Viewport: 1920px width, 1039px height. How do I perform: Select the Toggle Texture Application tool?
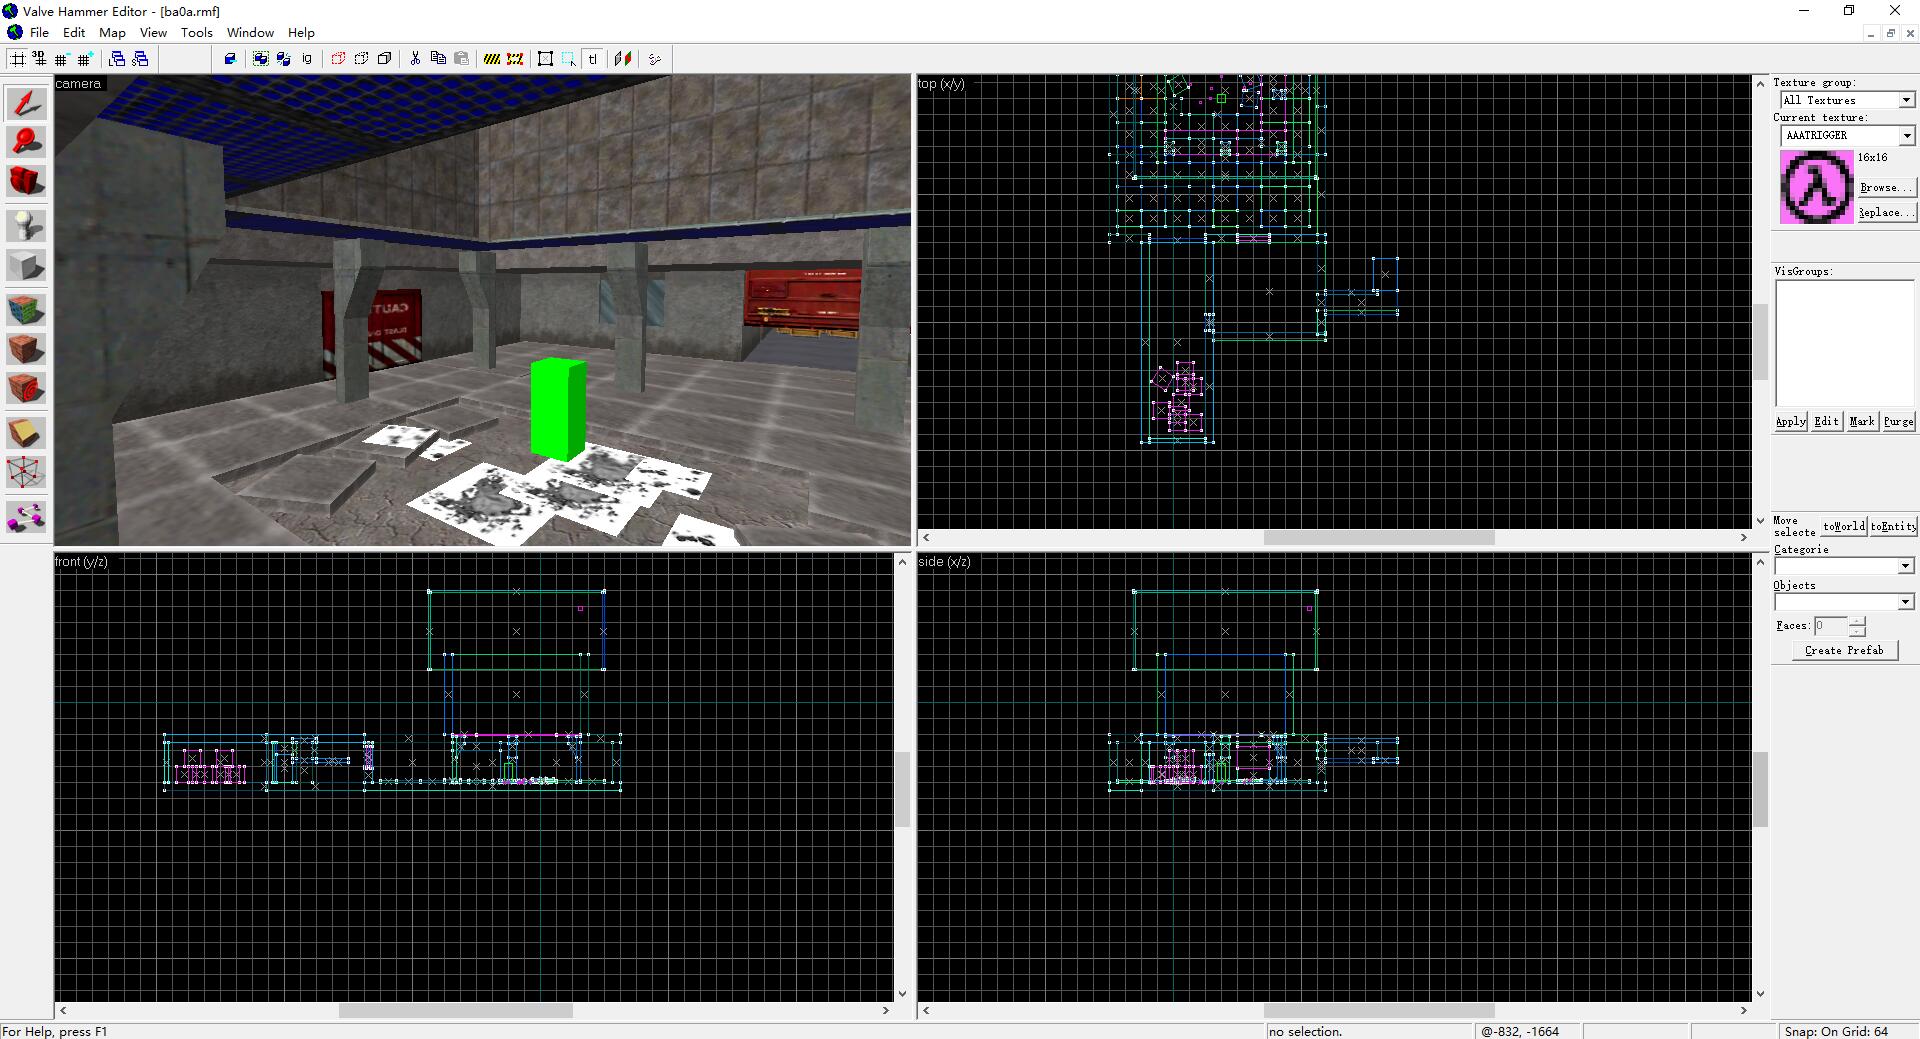(x=26, y=310)
